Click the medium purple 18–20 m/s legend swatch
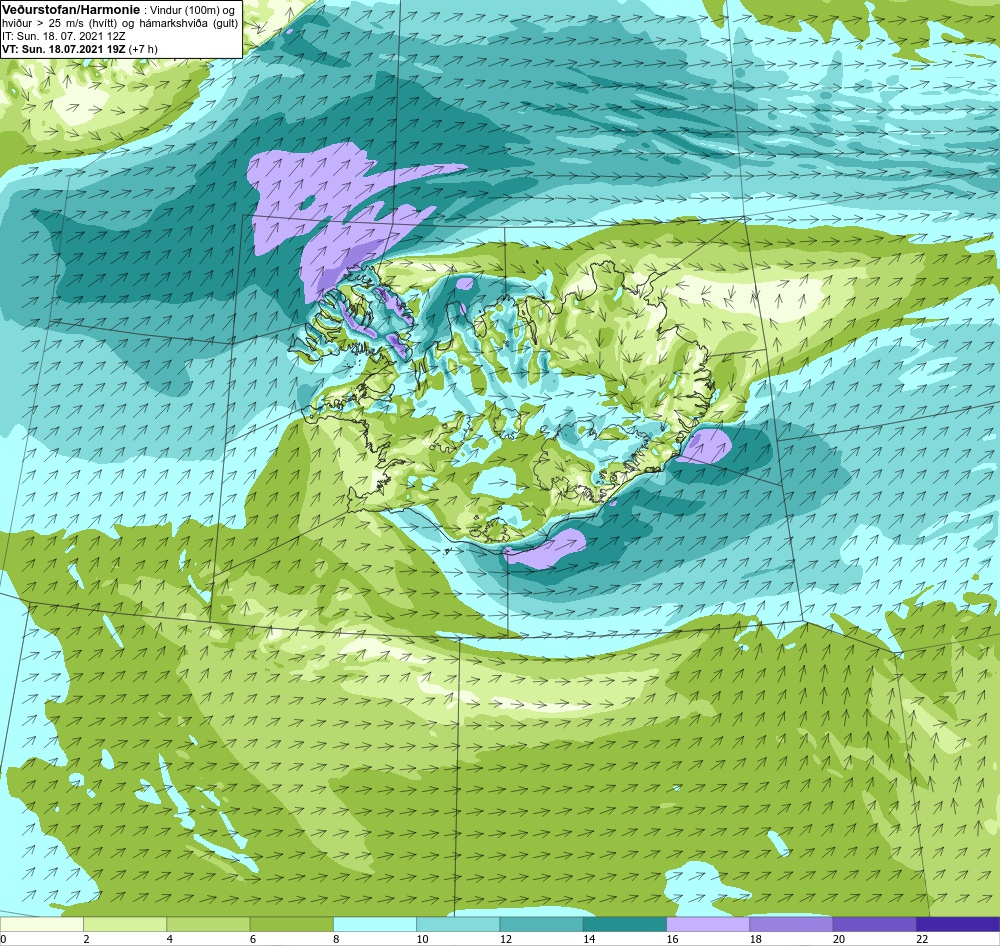 pyautogui.click(x=791, y=924)
